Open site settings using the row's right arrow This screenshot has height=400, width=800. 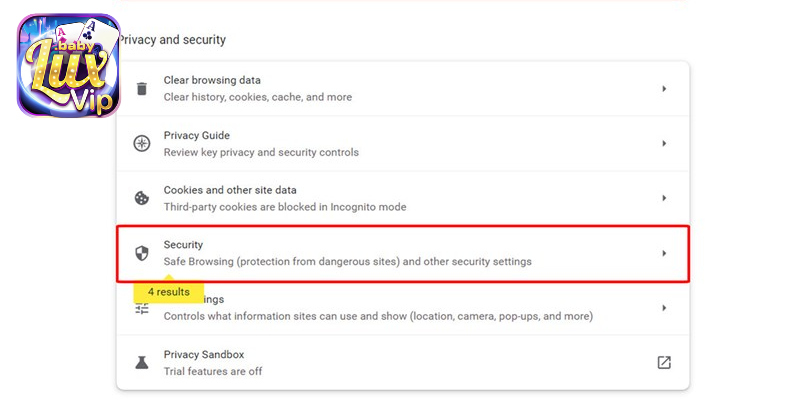click(x=664, y=308)
